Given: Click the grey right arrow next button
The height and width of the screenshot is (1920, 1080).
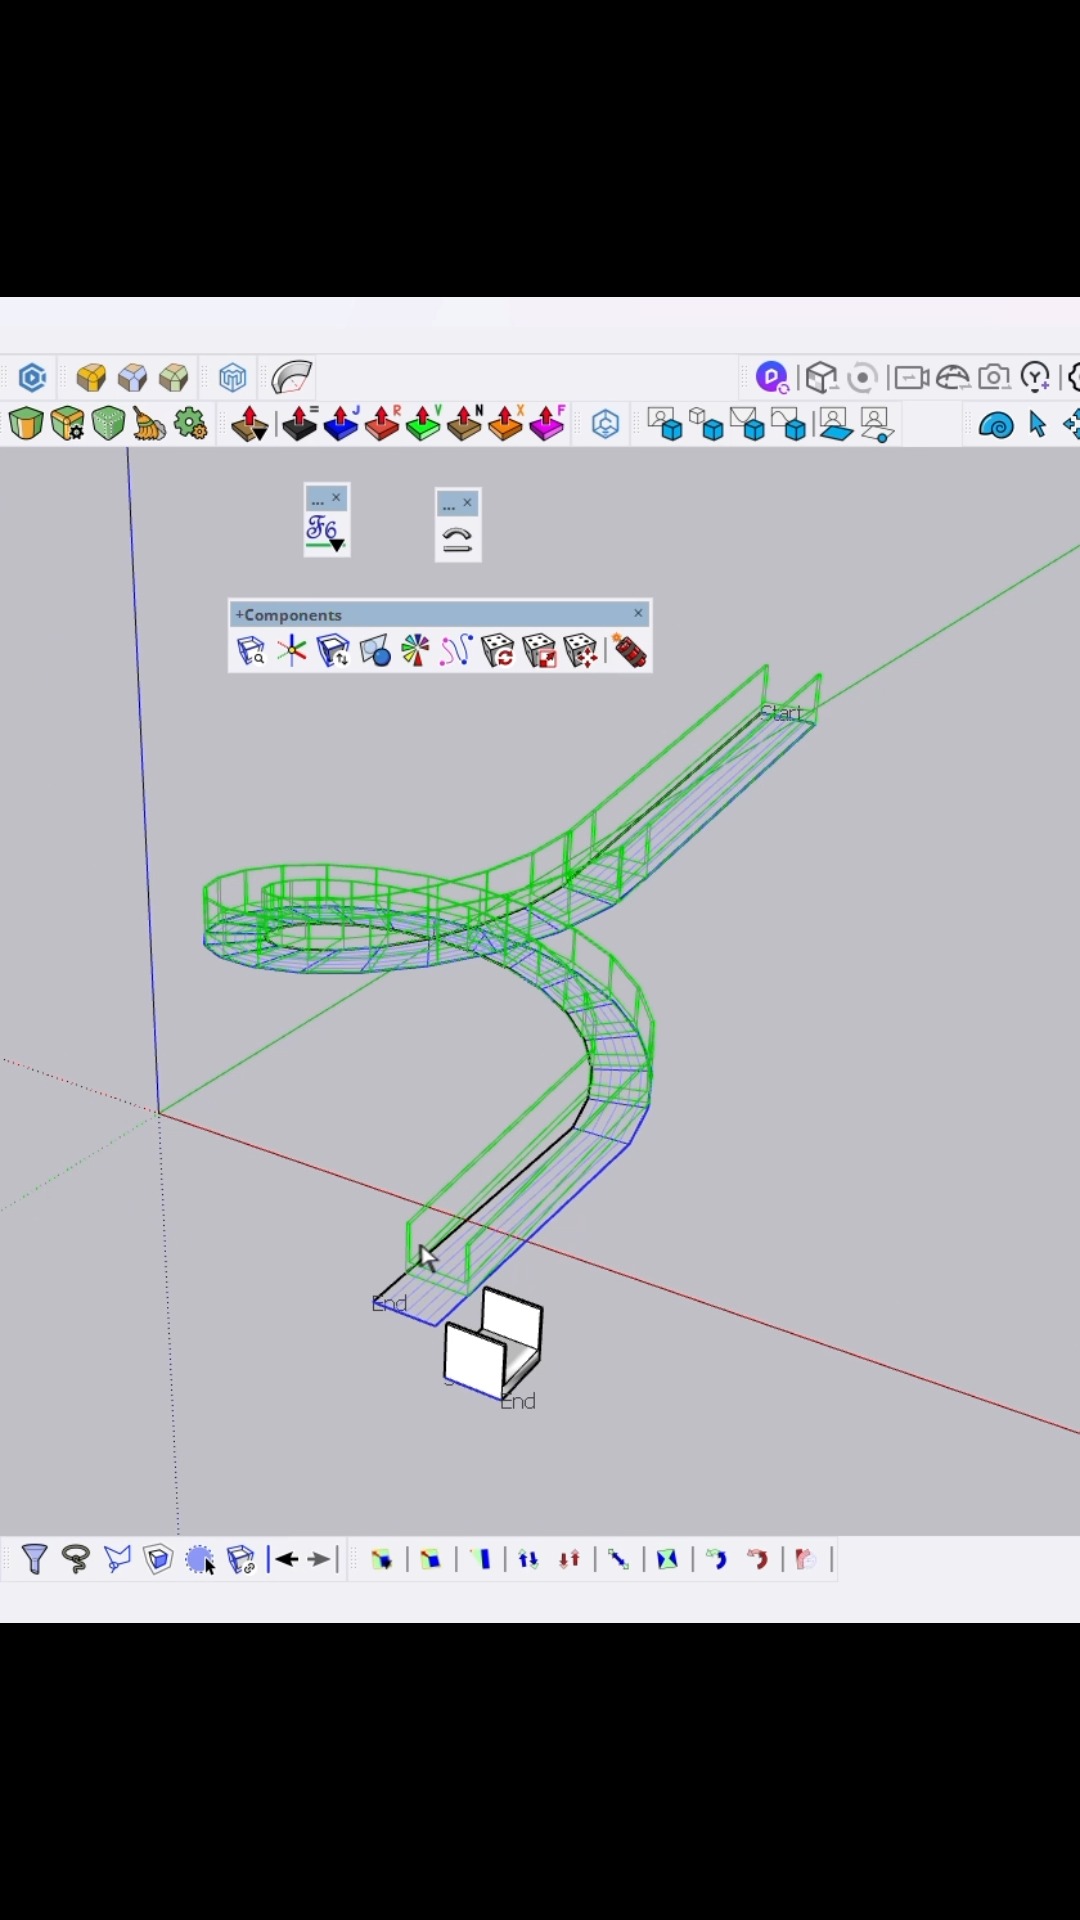Looking at the screenshot, I should click(x=320, y=1559).
